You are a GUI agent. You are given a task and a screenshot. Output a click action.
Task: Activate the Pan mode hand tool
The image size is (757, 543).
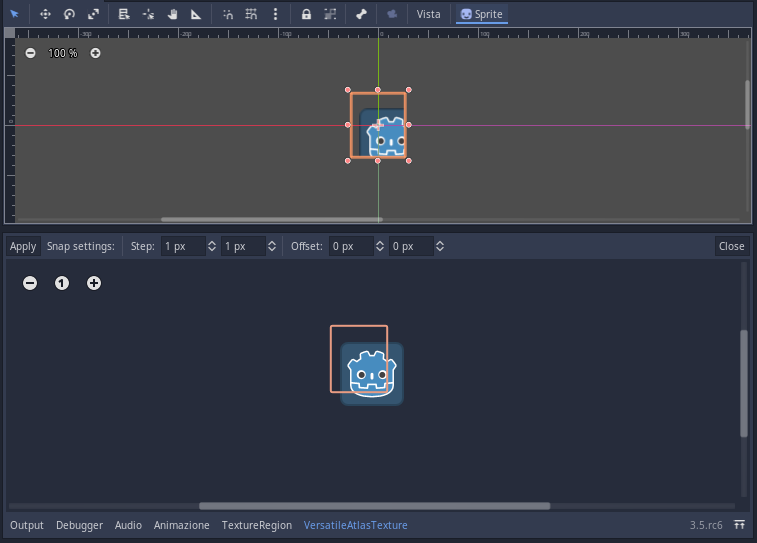tap(172, 14)
